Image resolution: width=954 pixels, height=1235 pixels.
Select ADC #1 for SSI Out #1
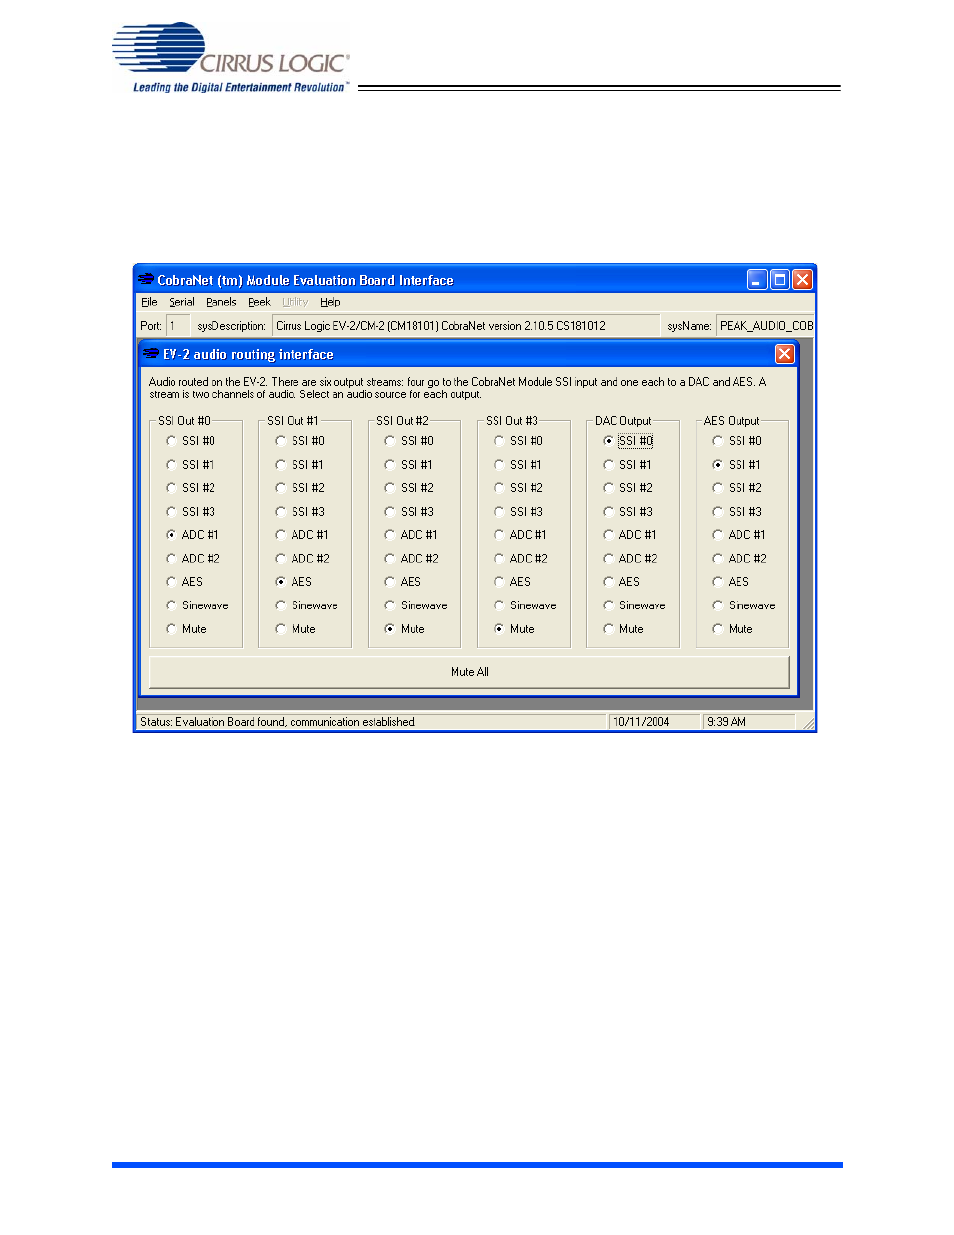[302, 535]
